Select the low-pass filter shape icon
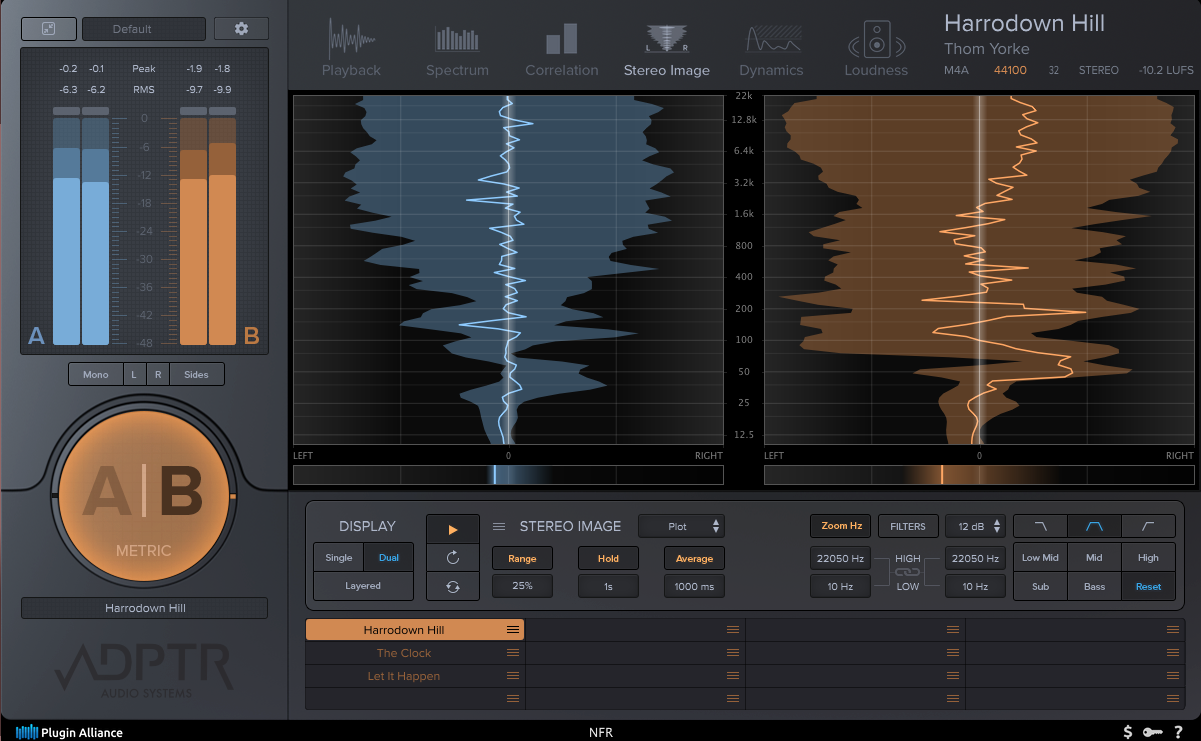The height and width of the screenshot is (741, 1201). click(x=1040, y=527)
